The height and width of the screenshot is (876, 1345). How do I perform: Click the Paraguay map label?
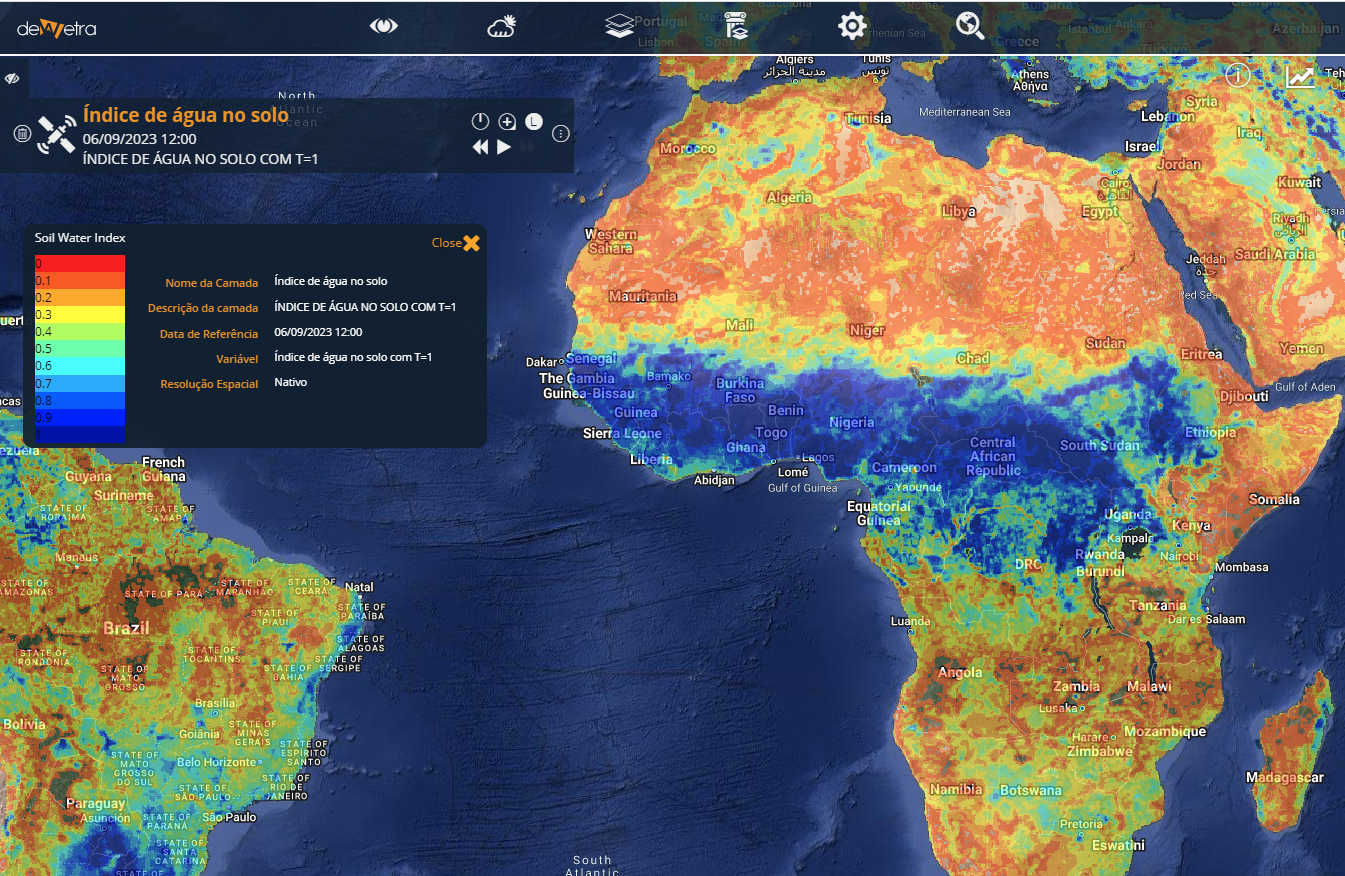96,803
